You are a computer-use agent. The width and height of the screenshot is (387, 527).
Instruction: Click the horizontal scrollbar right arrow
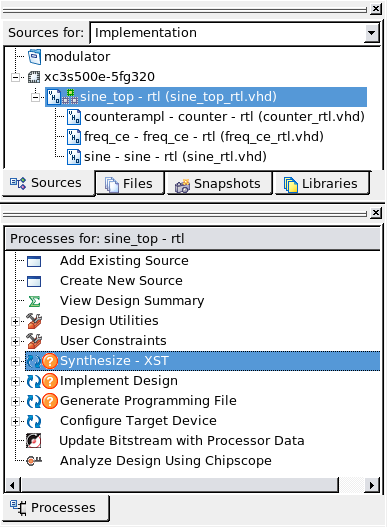(372, 485)
